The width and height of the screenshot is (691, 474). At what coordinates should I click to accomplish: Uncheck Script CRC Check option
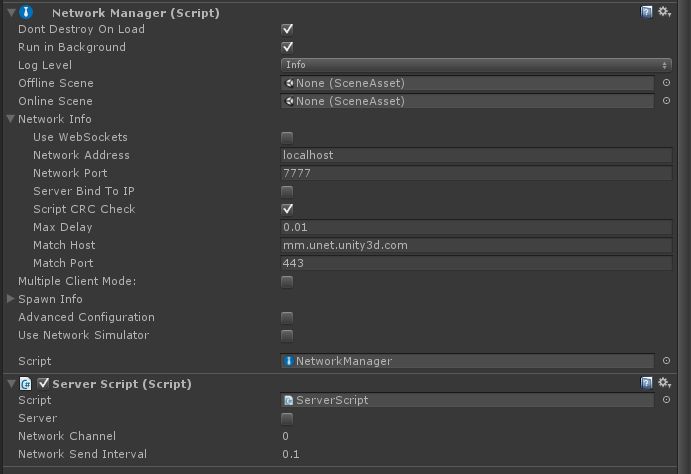point(287,209)
